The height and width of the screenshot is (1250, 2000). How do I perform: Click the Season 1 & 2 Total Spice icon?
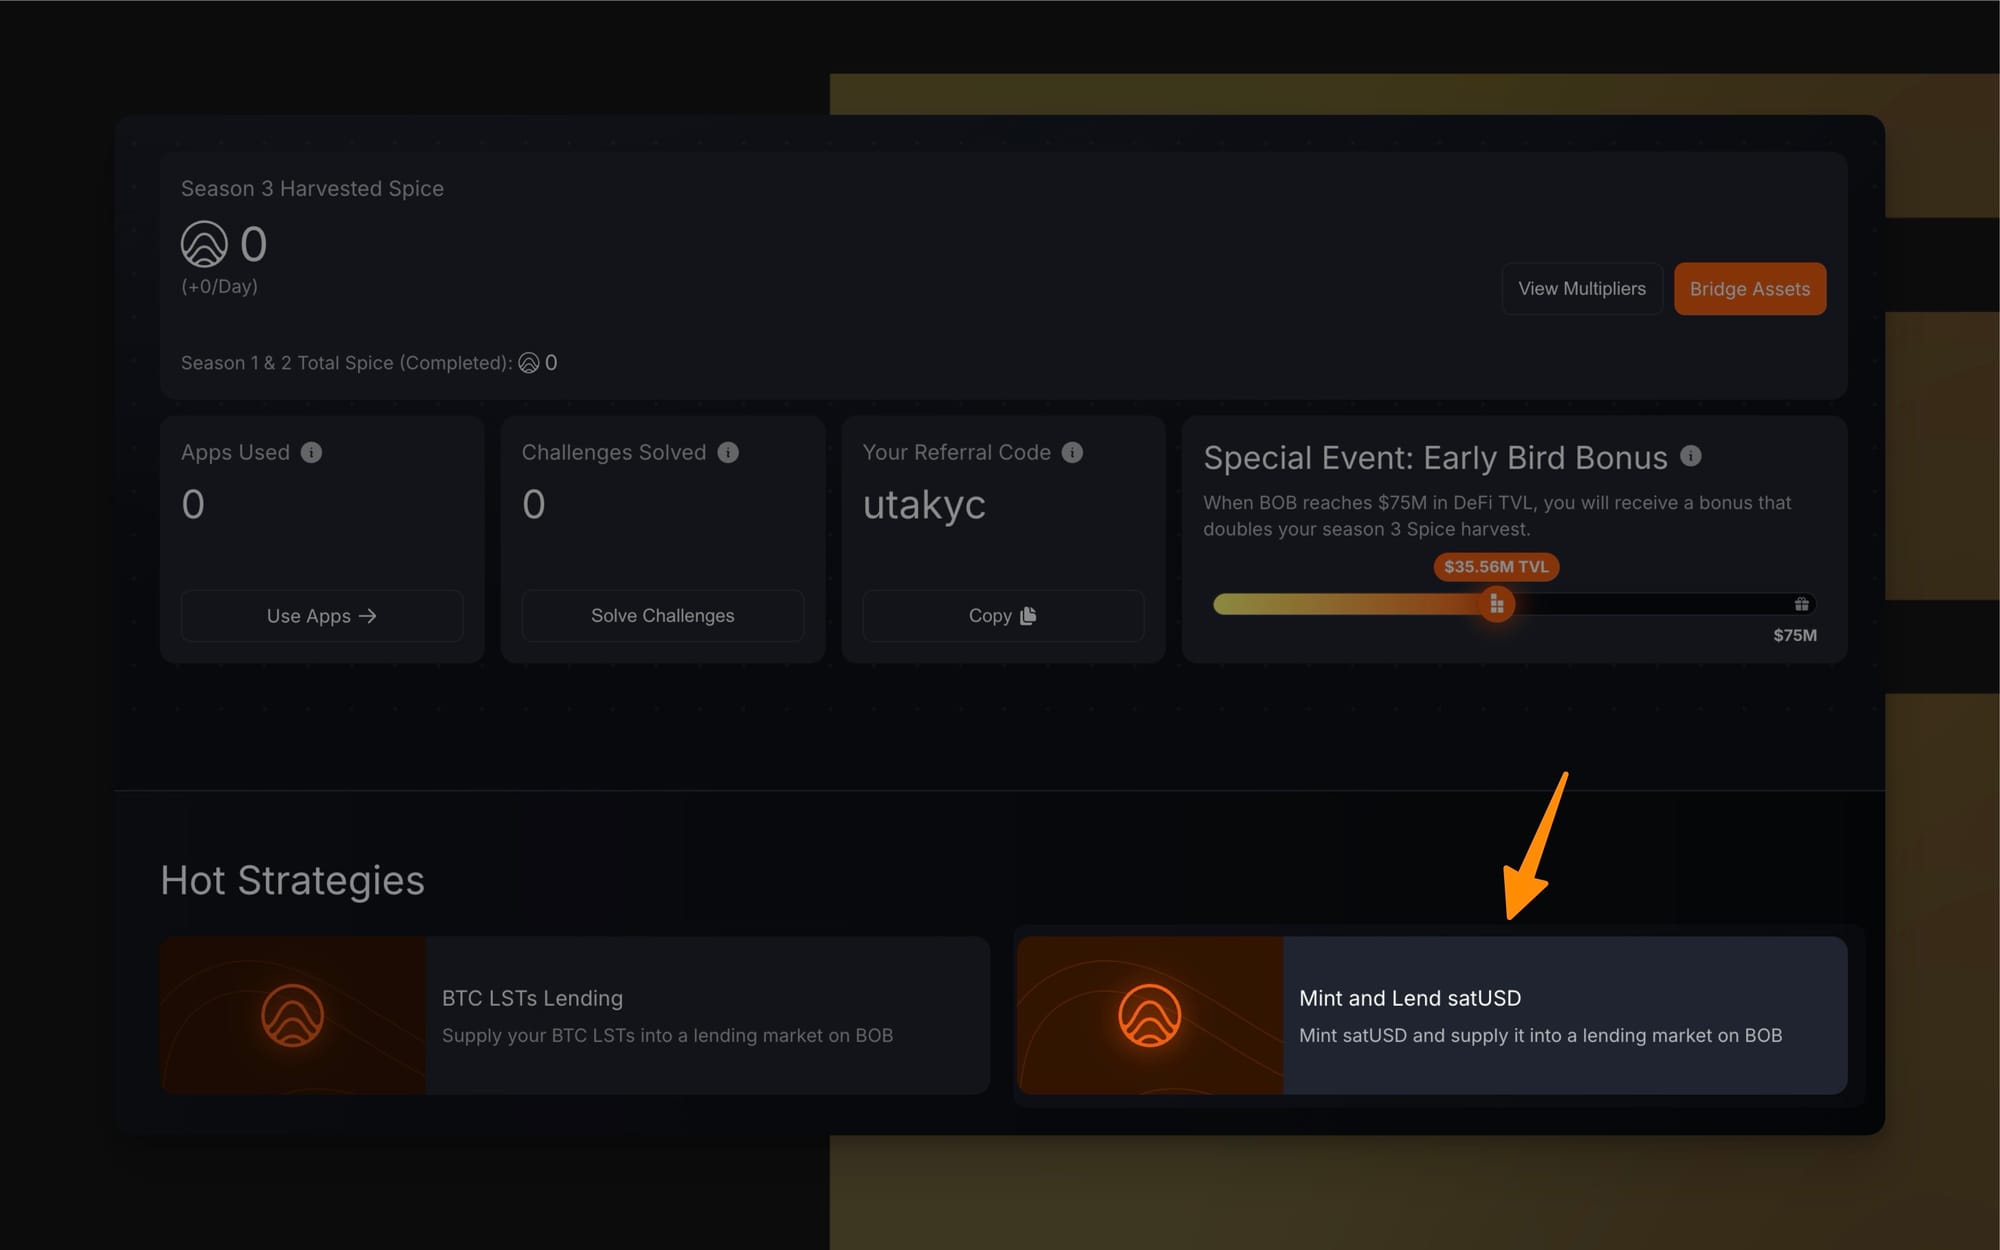pos(529,363)
